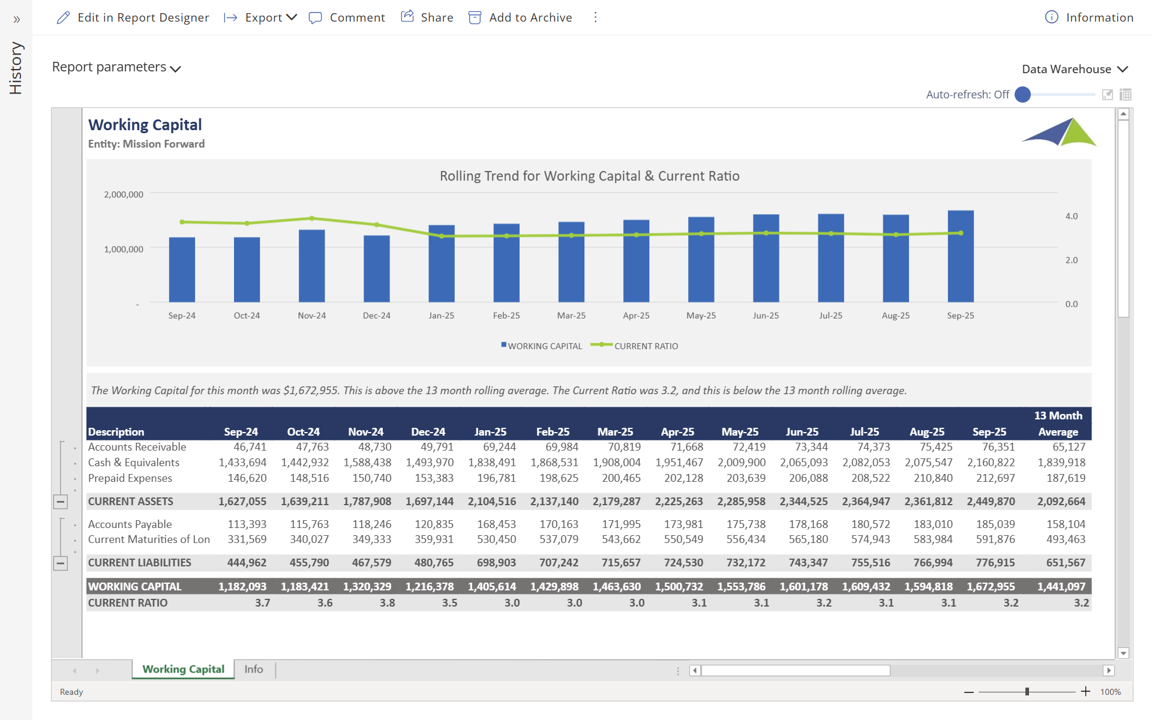
Task: Click the Edit in Report Designer pencil icon
Action: [63, 17]
